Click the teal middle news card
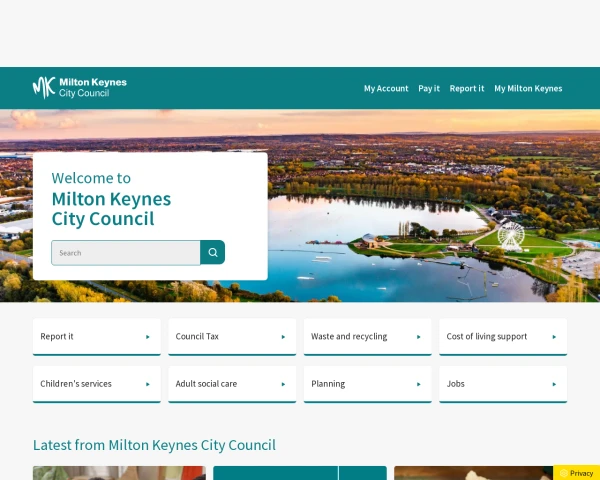600x480 pixels. [300, 473]
